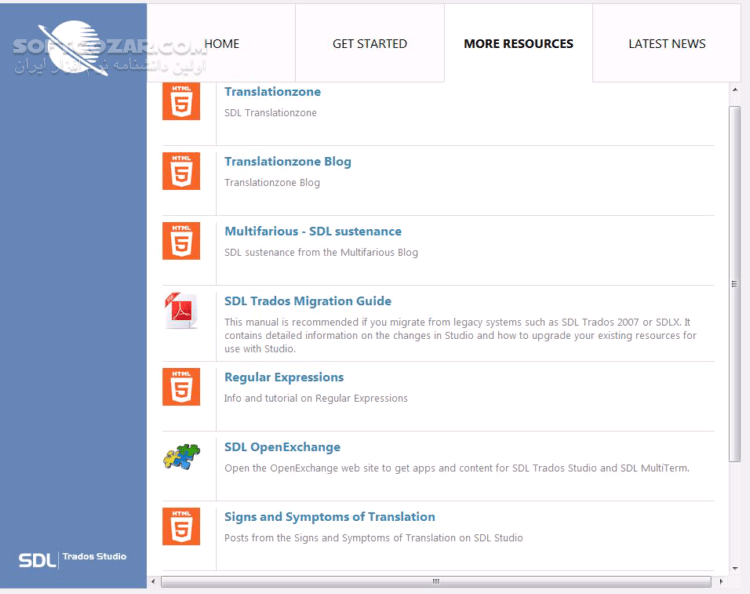Image resolution: width=750 pixels, height=594 pixels.
Task: Click HTML5 icon for Signs and Symptoms
Action: tap(181, 527)
